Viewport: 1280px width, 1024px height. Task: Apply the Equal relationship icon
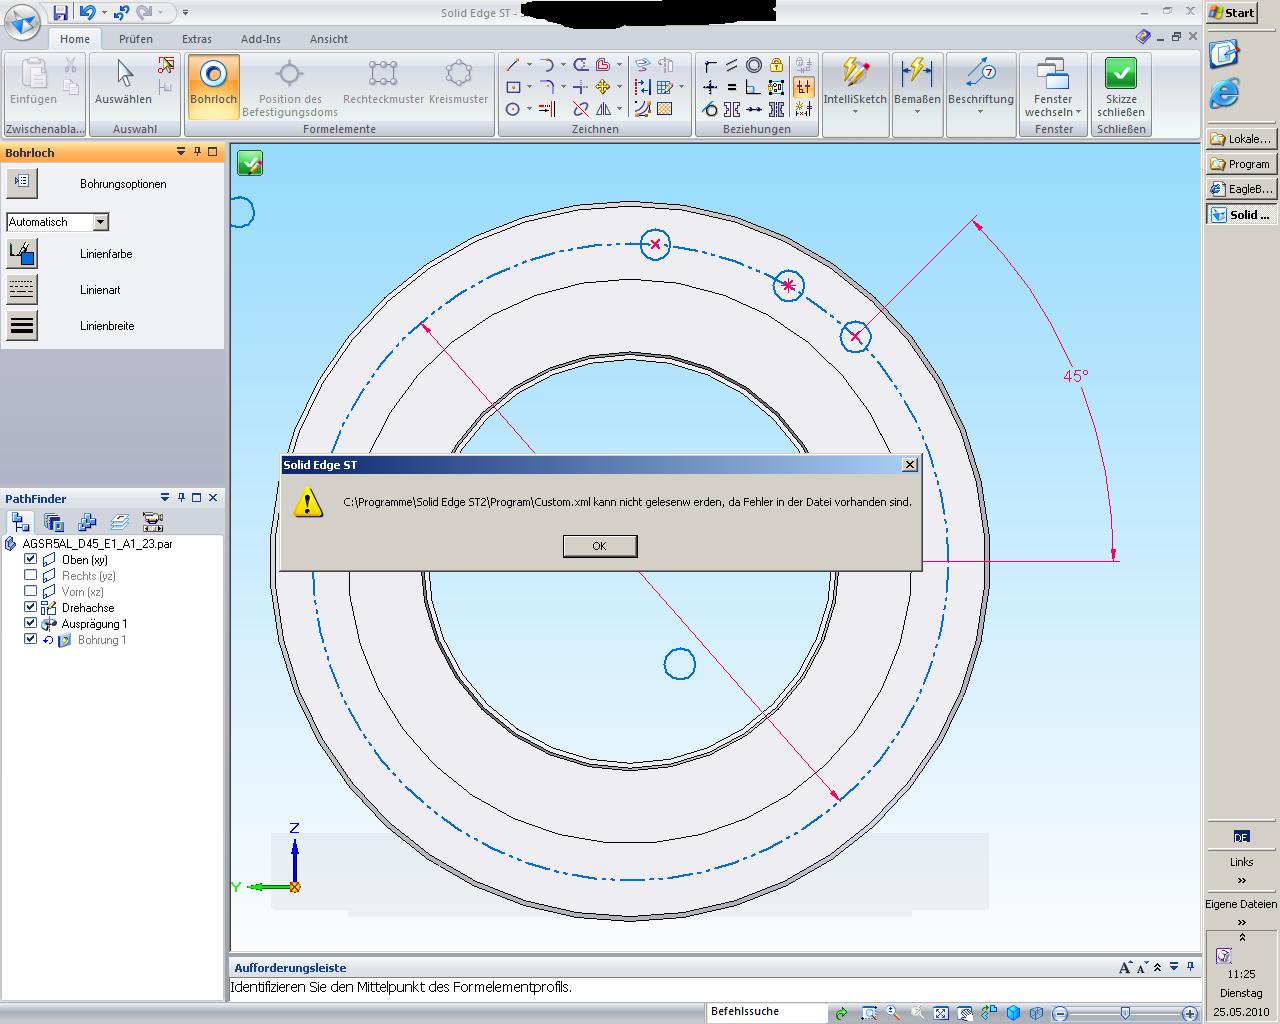tap(732, 87)
